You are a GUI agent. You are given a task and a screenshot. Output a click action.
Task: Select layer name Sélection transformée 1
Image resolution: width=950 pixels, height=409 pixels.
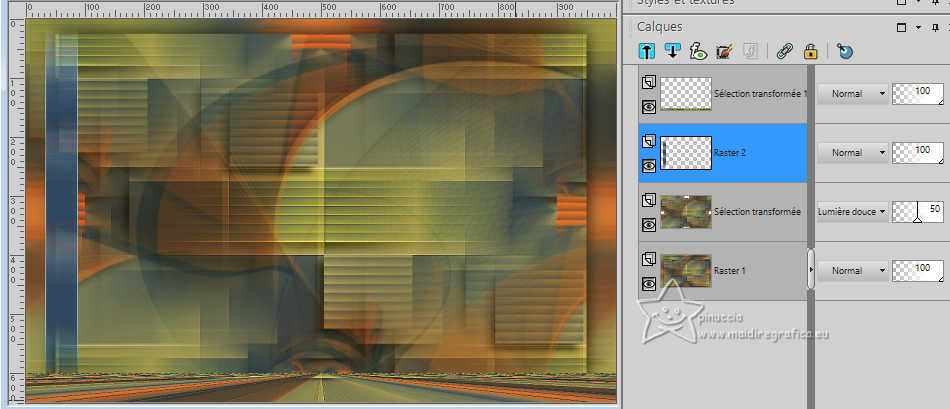760,94
